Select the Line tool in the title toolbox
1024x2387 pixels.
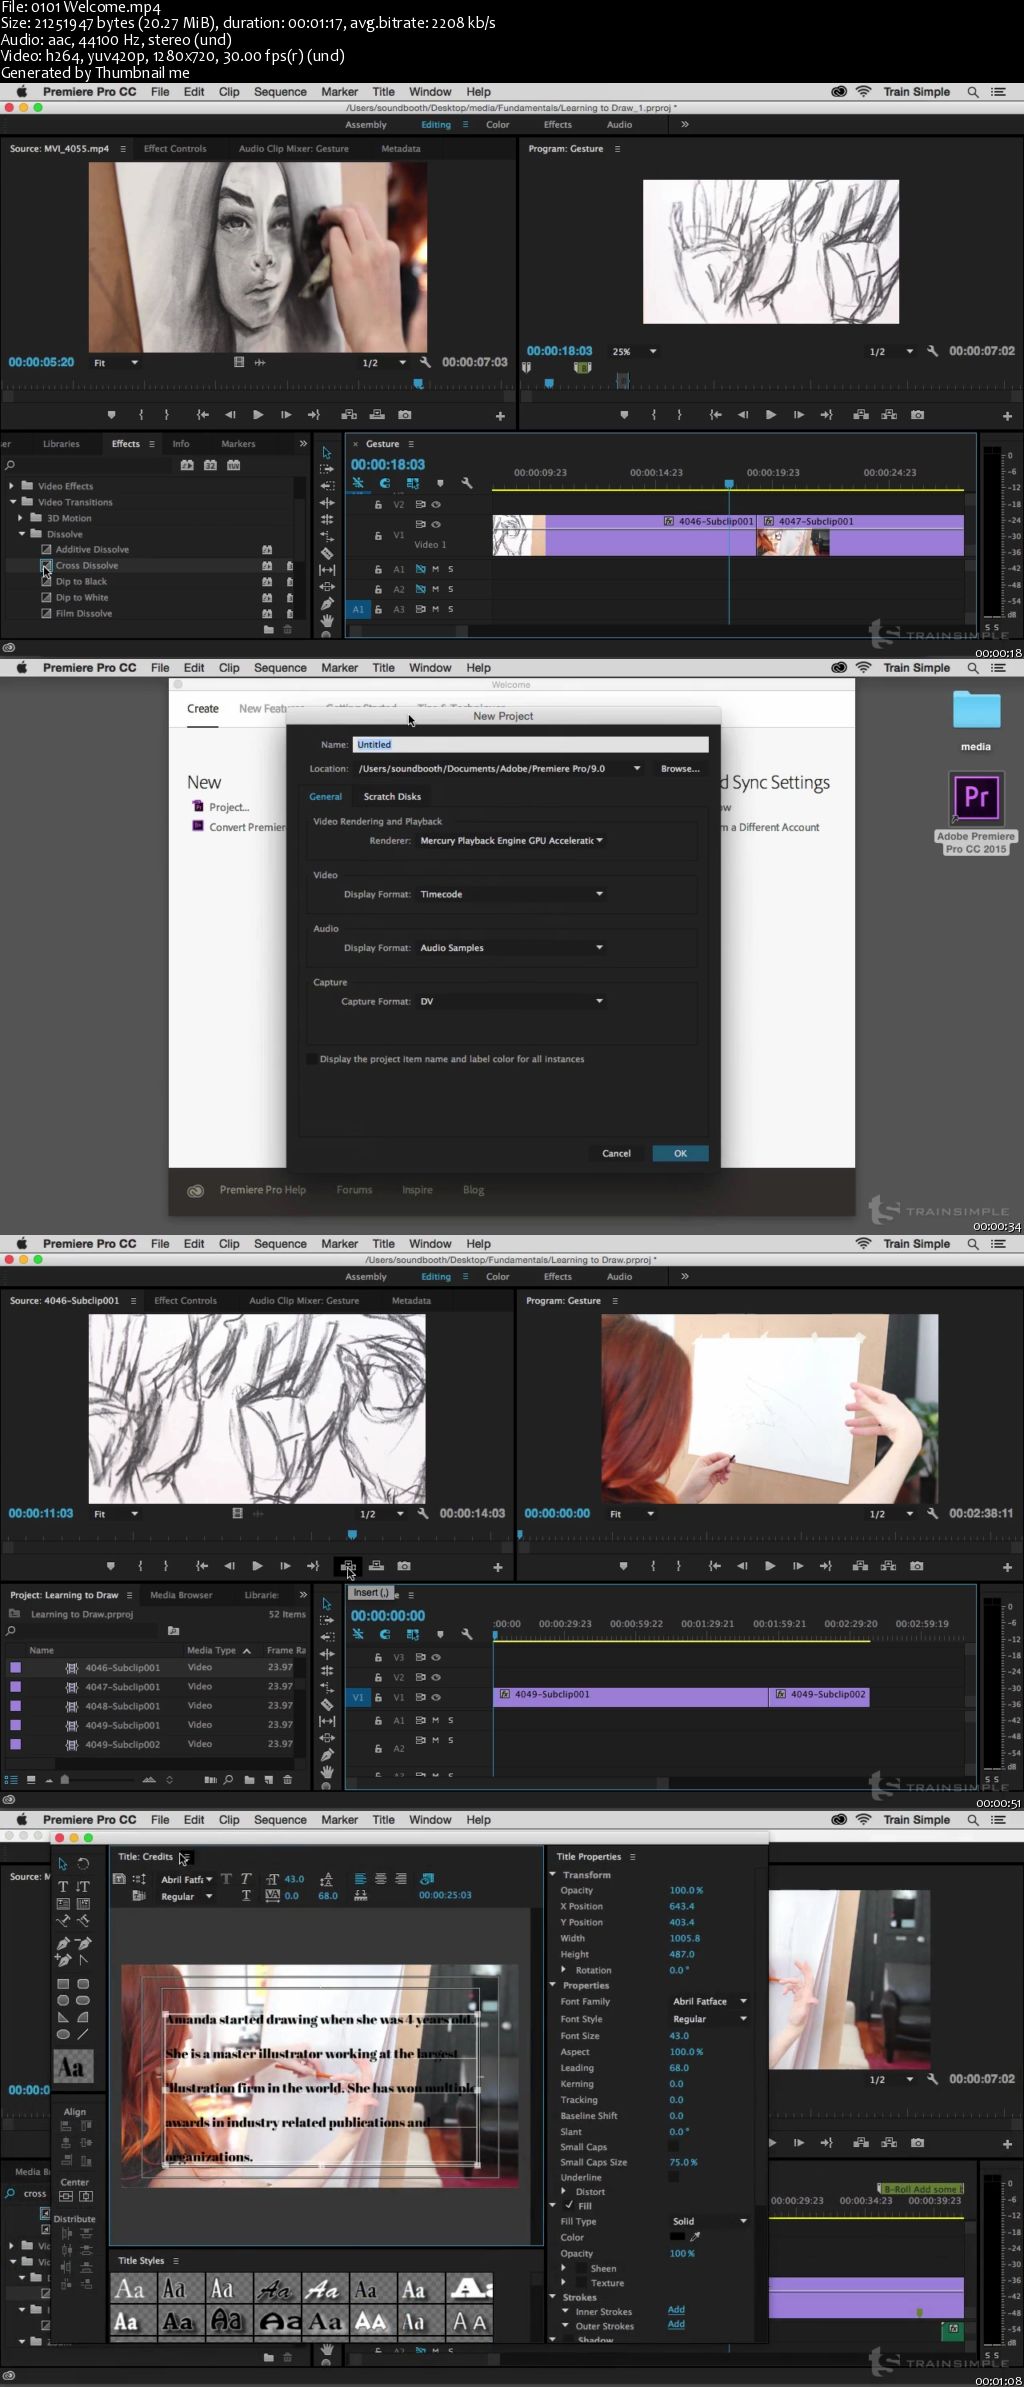pyautogui.click(x=83, y=2035)
